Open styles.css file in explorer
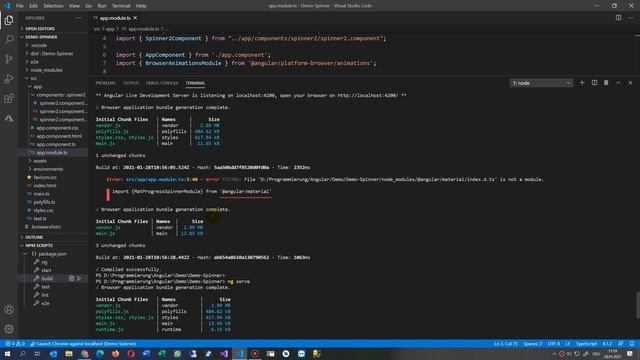Viewport: 640px width, 360px height. 53,210
